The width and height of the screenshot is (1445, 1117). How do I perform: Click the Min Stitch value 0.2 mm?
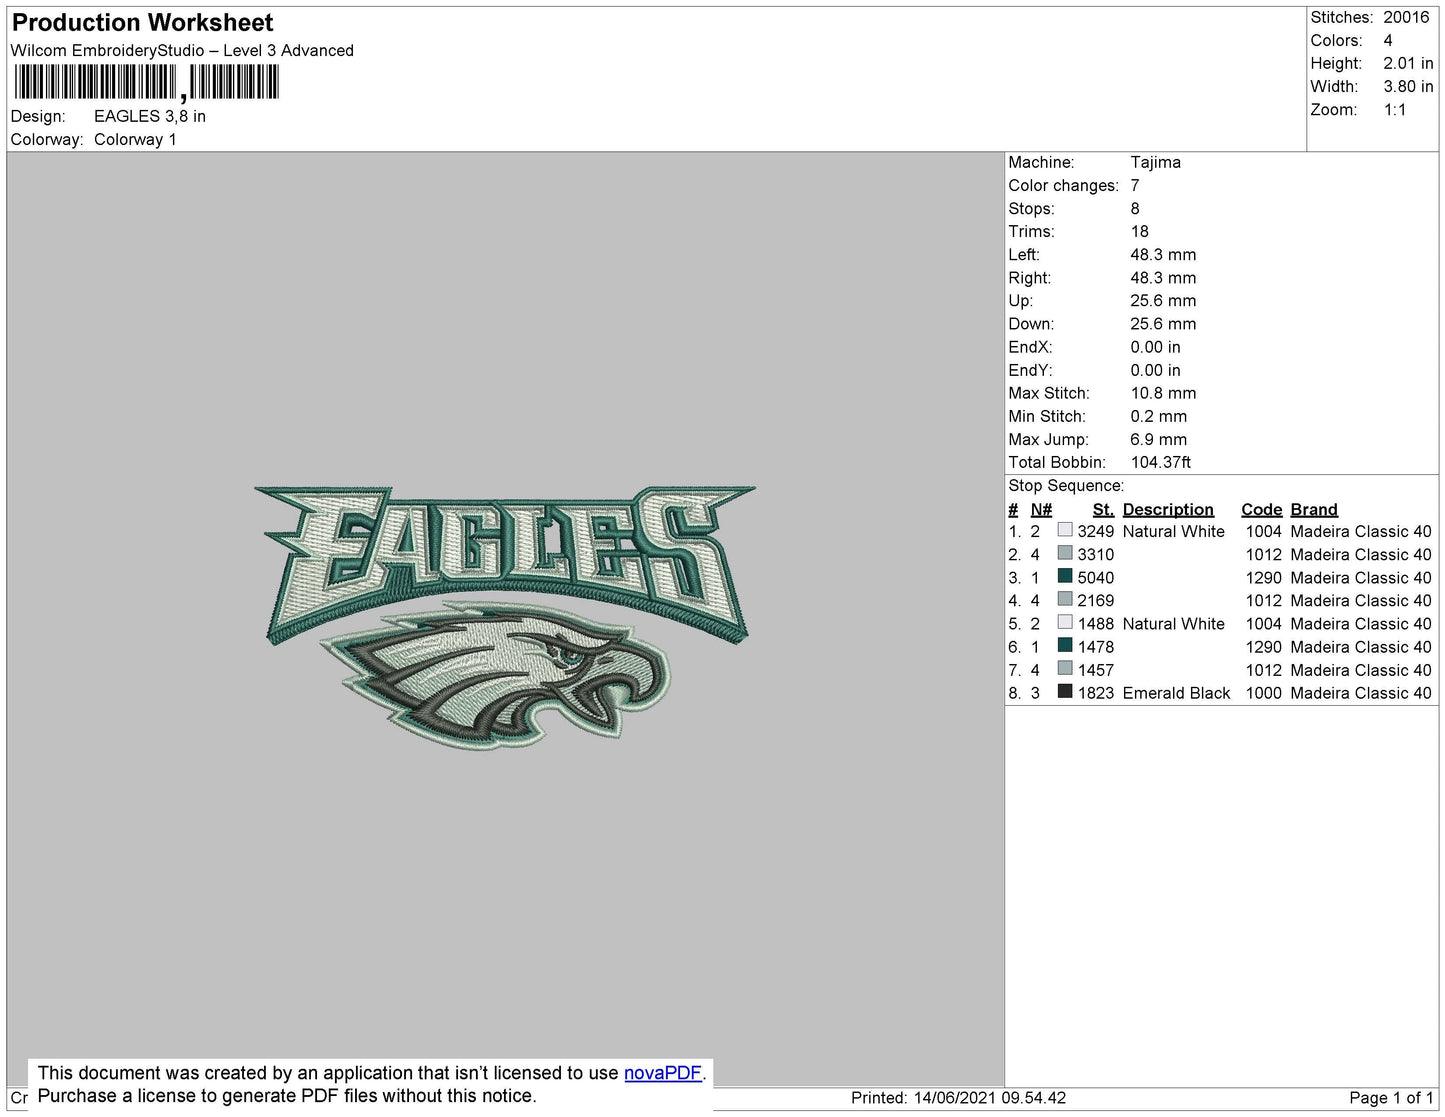(1159, 416)
